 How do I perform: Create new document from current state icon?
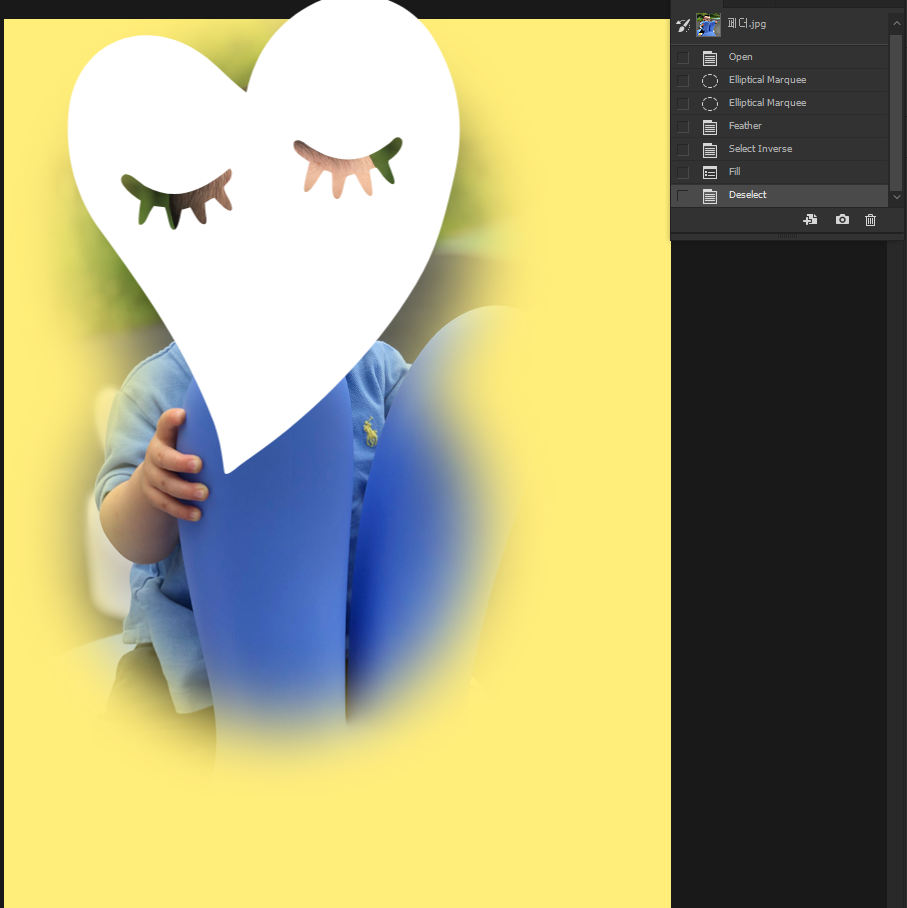[x=810, y=219]
